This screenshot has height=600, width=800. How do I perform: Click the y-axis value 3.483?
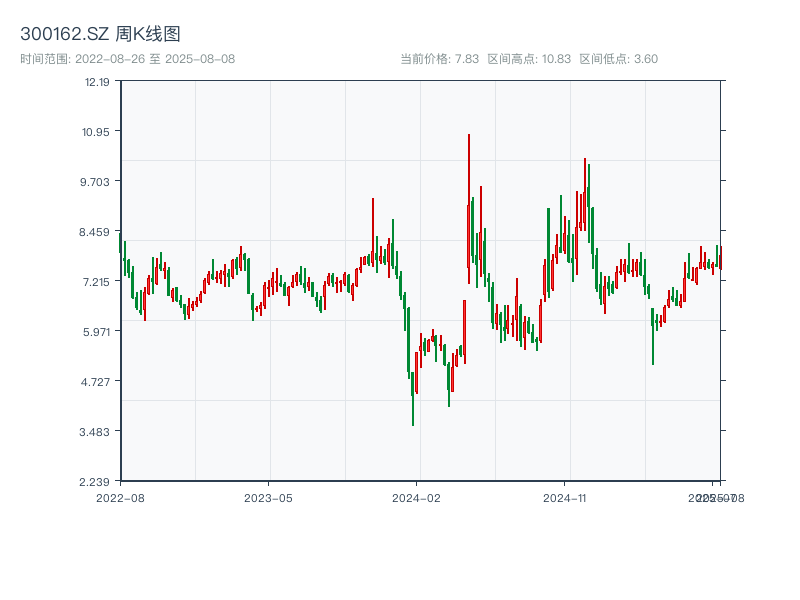tap(95, 432)
